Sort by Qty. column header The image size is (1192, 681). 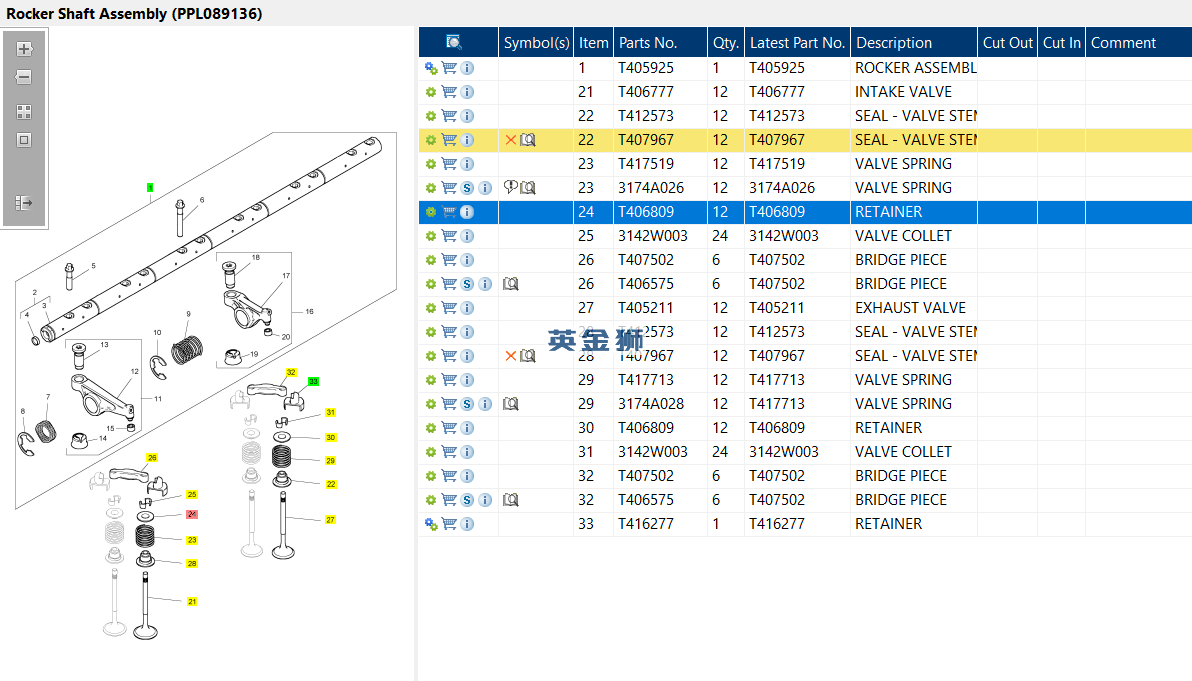726,43
